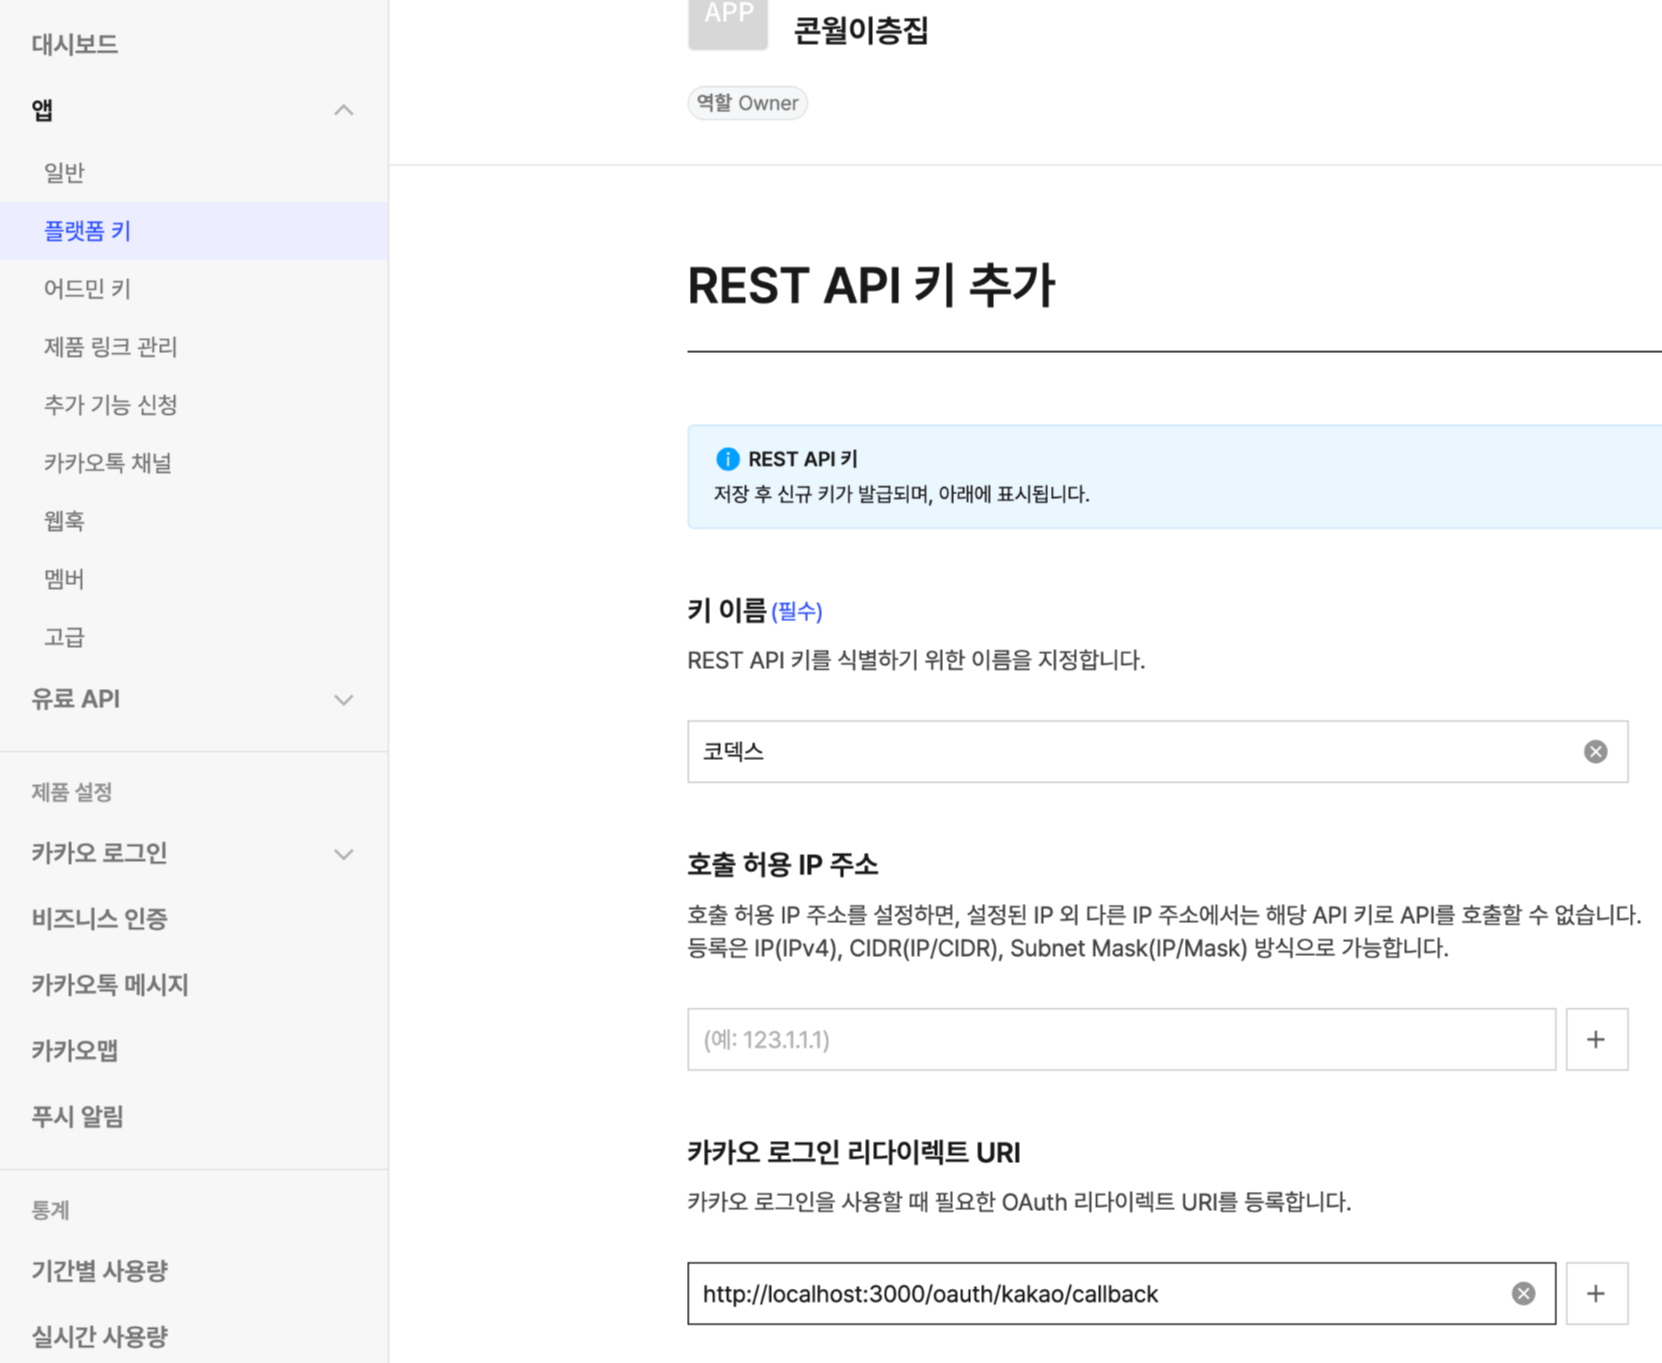Open the 카카오톡 채널 settings
The width and height of the screenshot is (1662, 1363).
[107, 463]
